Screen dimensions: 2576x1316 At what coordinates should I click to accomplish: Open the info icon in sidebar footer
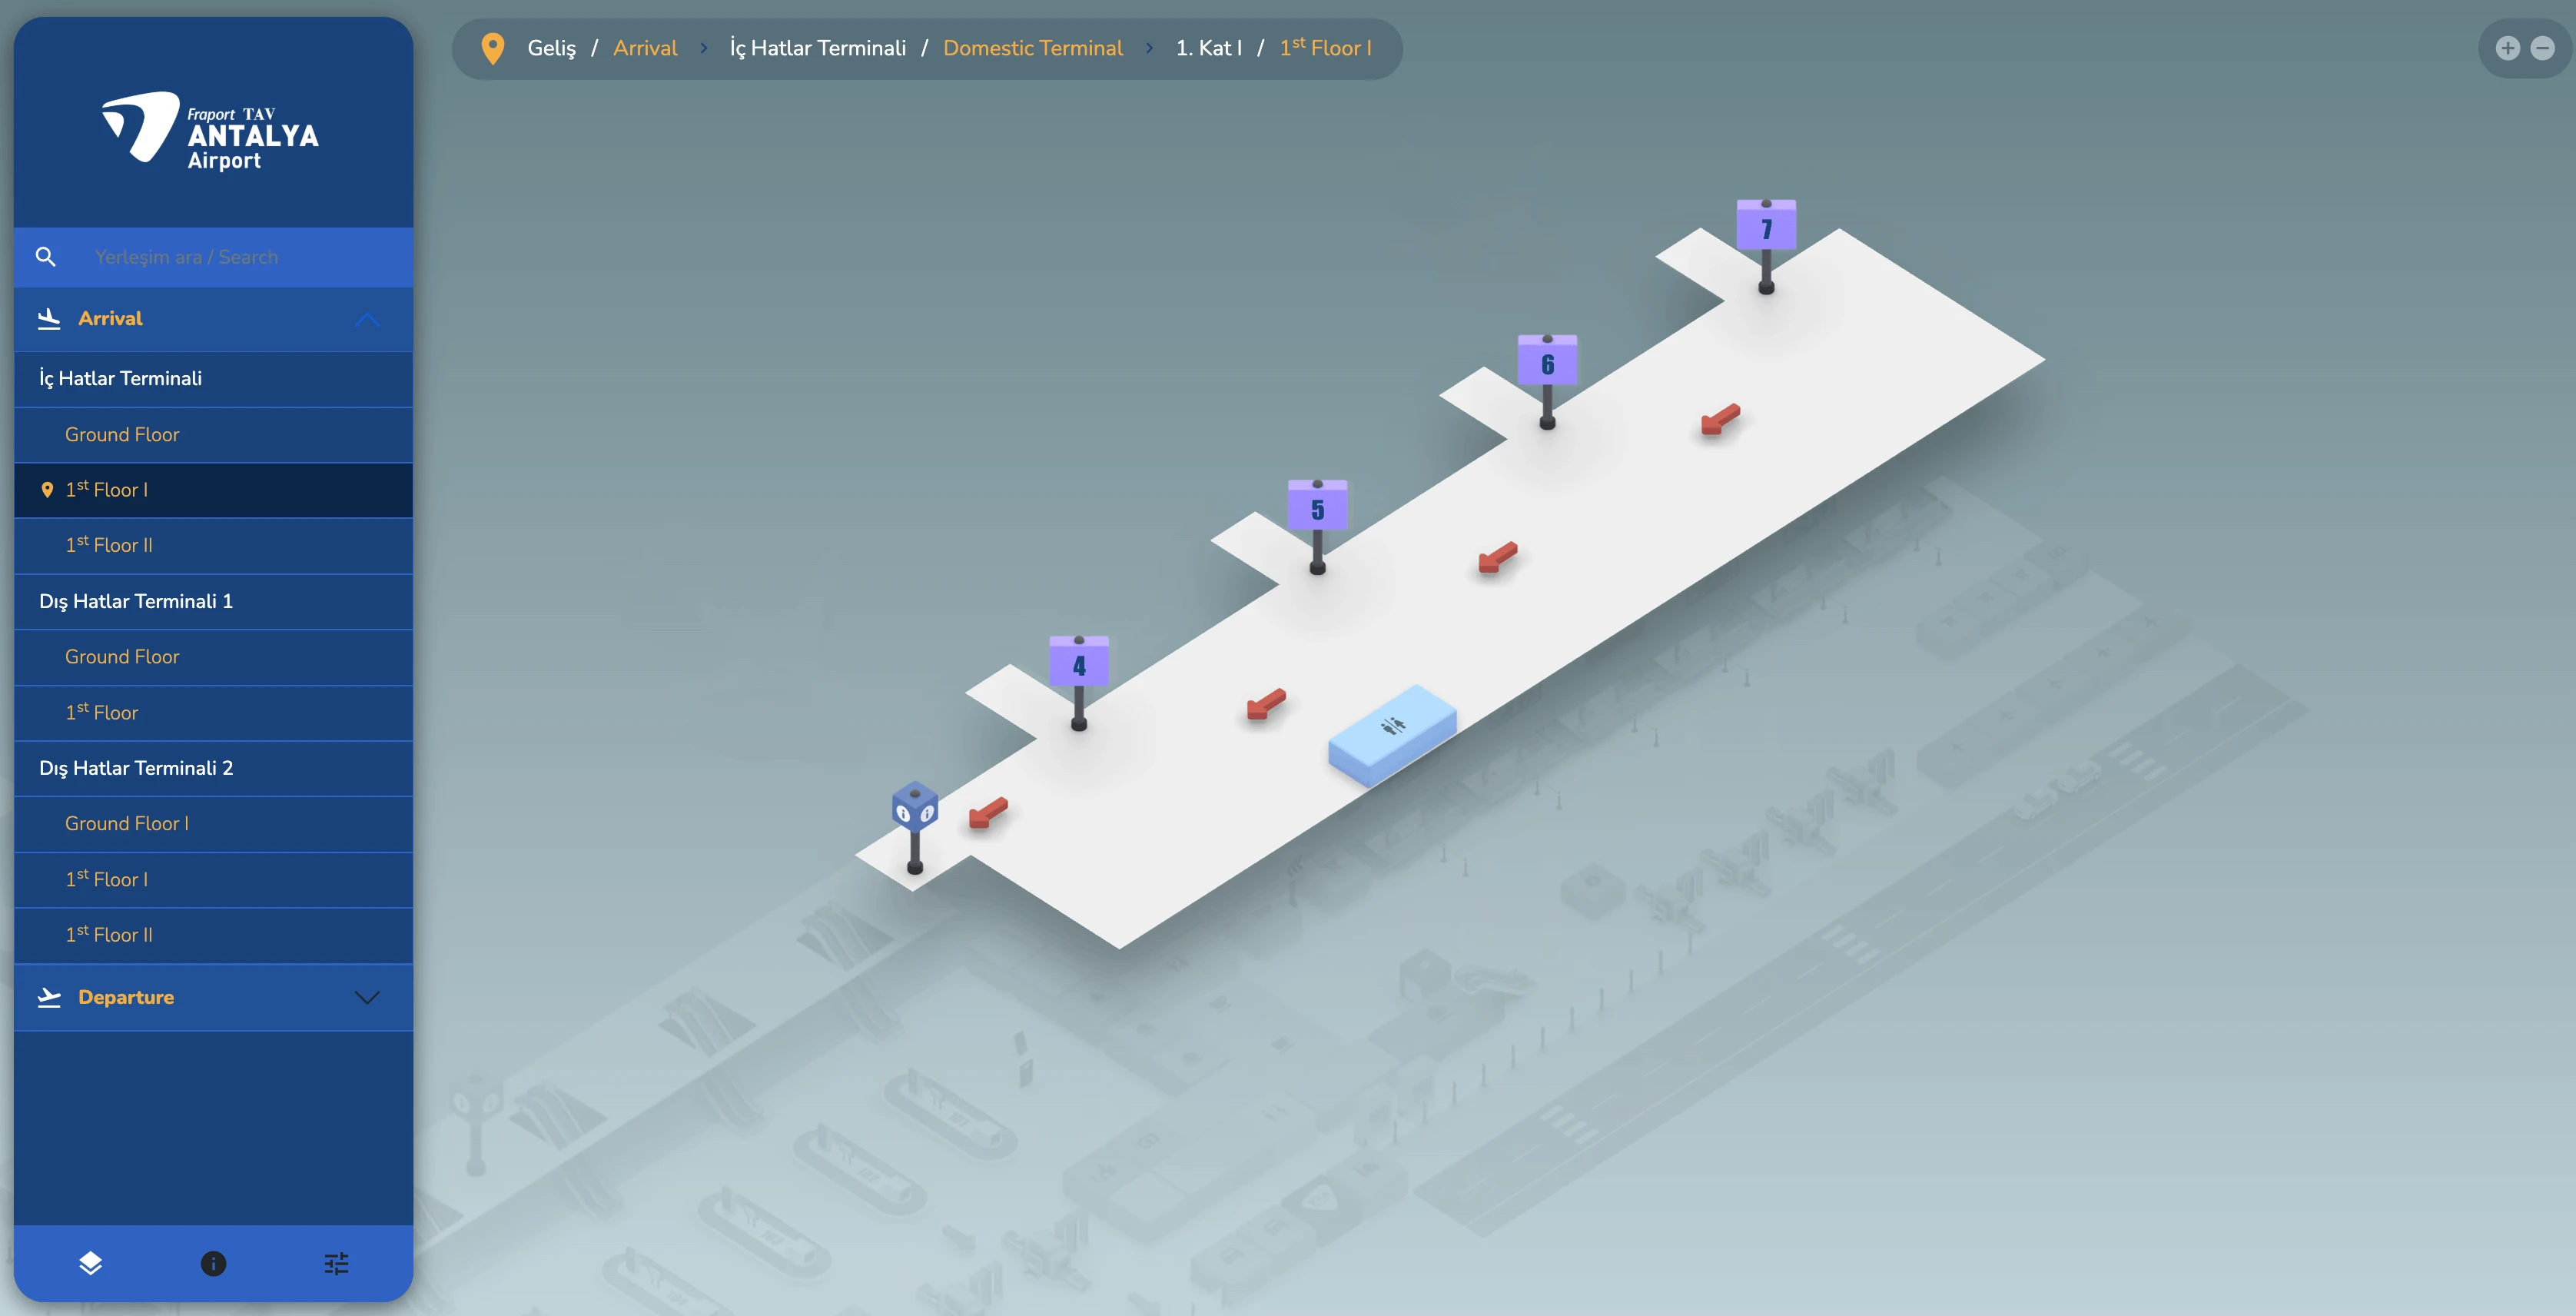(x=213, y=1263)
